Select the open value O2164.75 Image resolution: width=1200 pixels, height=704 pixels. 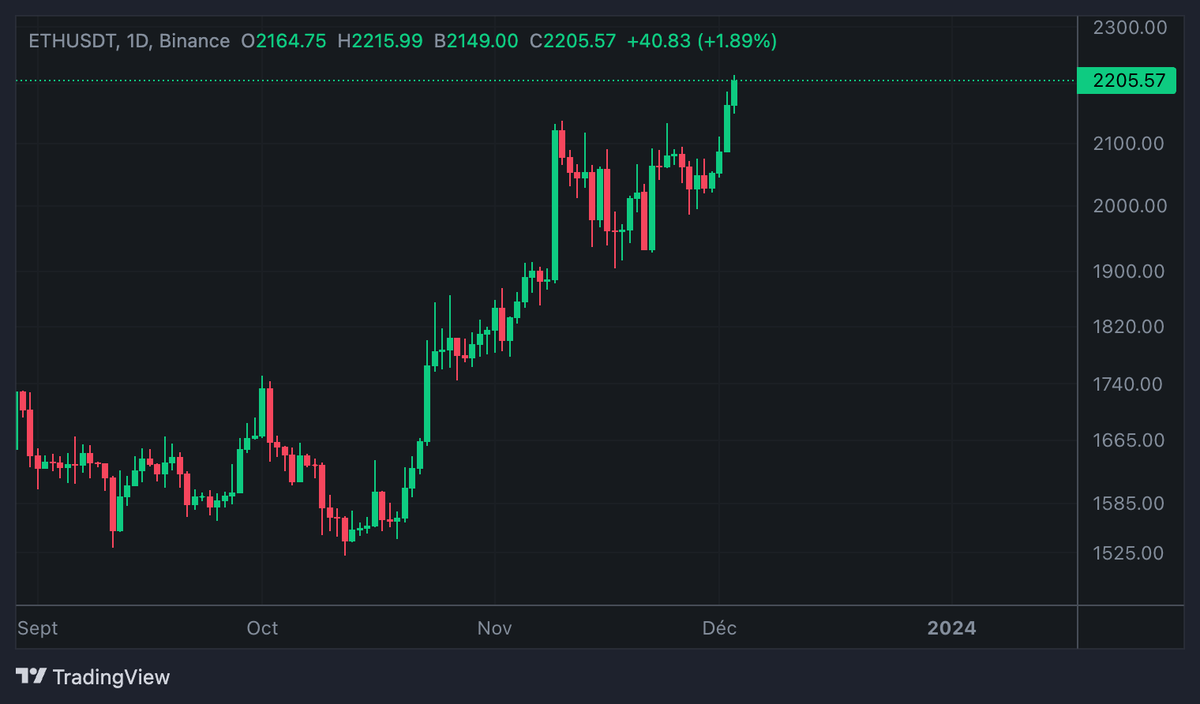[284, 41]
